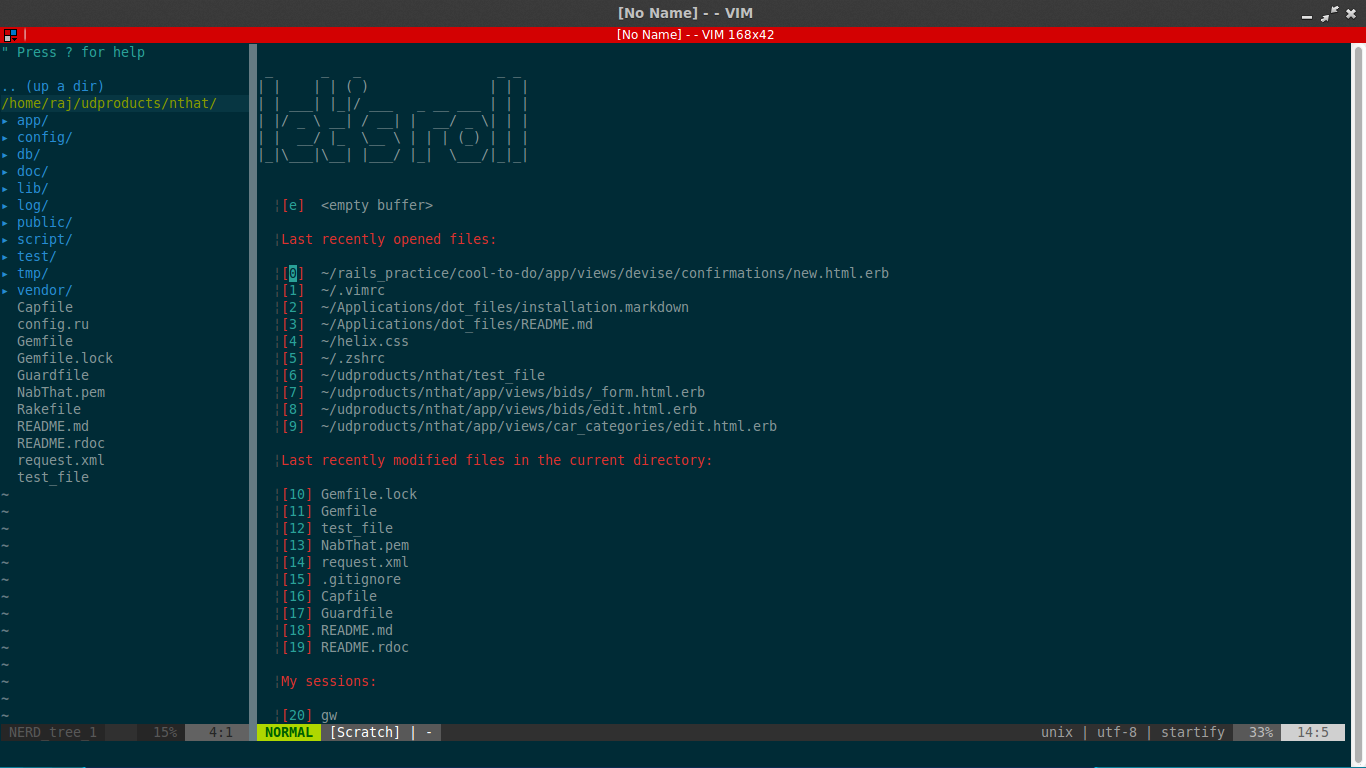Click the 'Last recently opened files:' heading
The height and width of the screenshot is (768, 1366).
[x=389, y=240]
